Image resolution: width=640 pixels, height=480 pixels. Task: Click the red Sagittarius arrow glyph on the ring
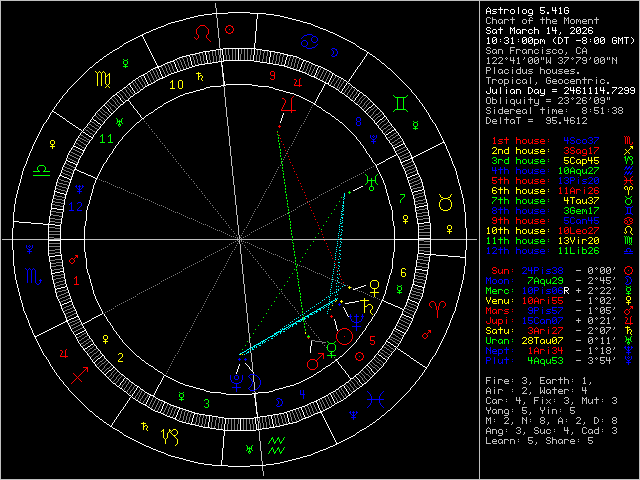pos(80,376)
